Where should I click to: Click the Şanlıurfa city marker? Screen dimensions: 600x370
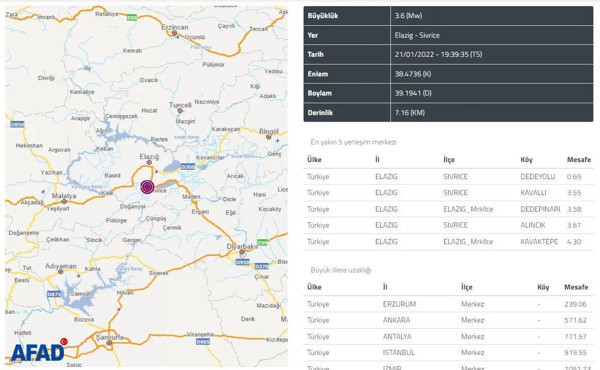[109, 343]
